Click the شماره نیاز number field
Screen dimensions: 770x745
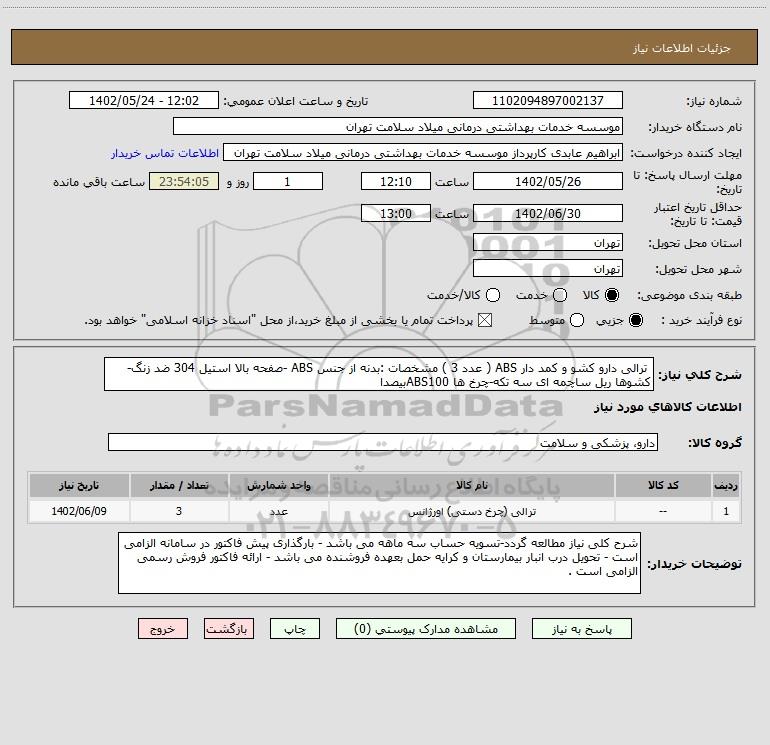click(547, 101)
